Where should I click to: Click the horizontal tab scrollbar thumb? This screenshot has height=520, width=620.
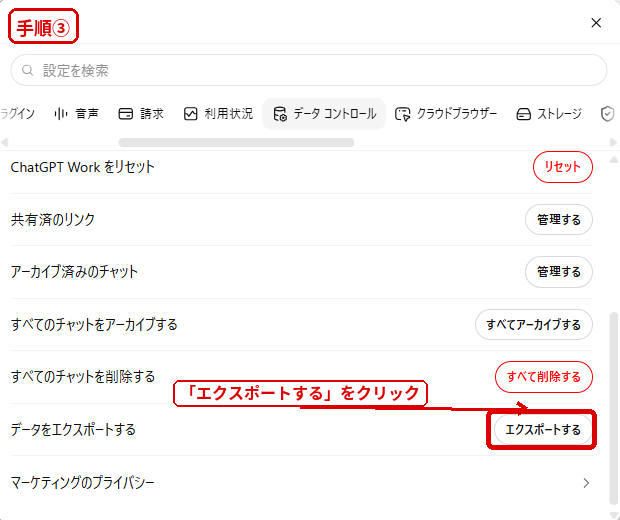pyautogui.click(x=236, y=142)
